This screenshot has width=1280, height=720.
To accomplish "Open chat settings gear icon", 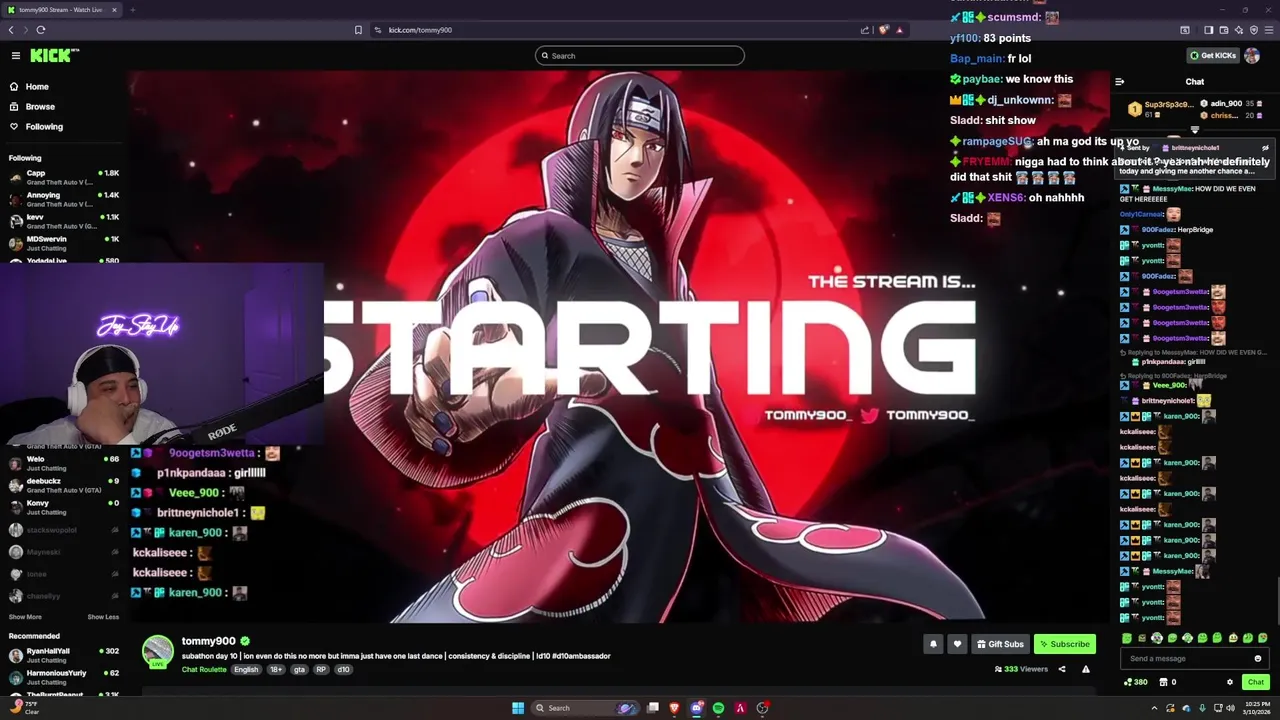I will click(1230, 682).
